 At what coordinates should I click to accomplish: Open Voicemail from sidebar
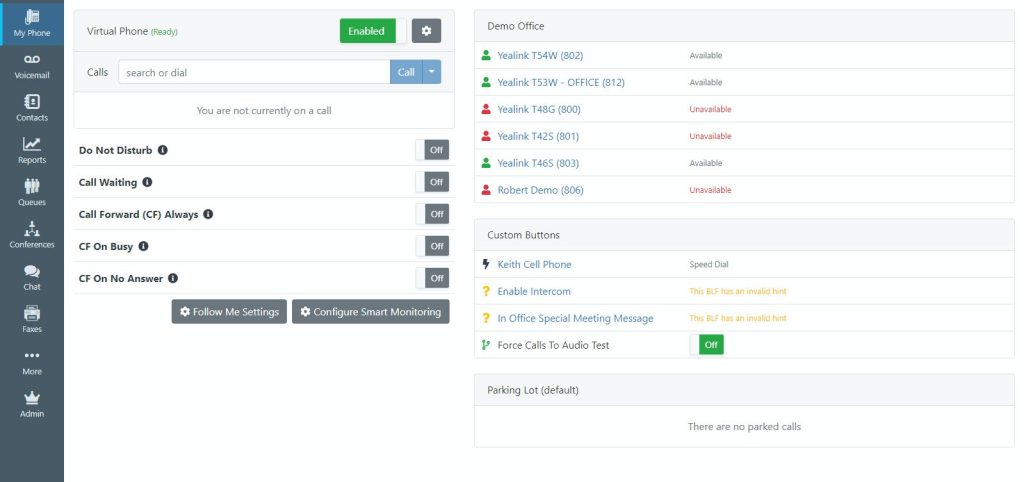tap(31, 66)
